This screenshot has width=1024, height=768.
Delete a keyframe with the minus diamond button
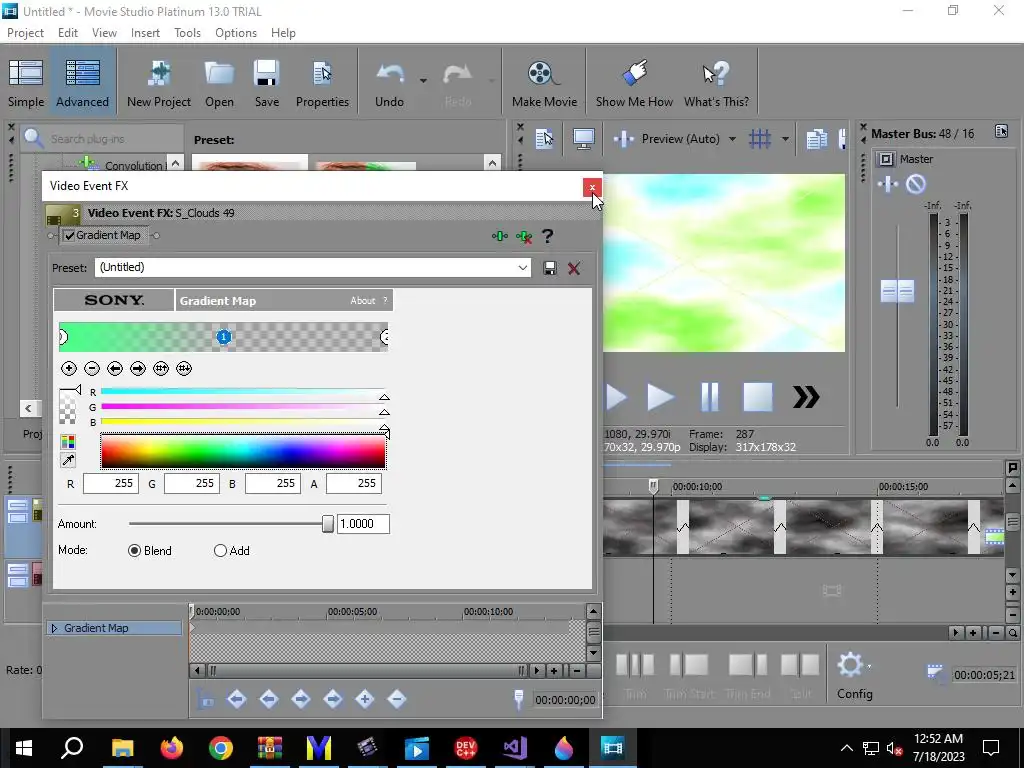point(397,699)
